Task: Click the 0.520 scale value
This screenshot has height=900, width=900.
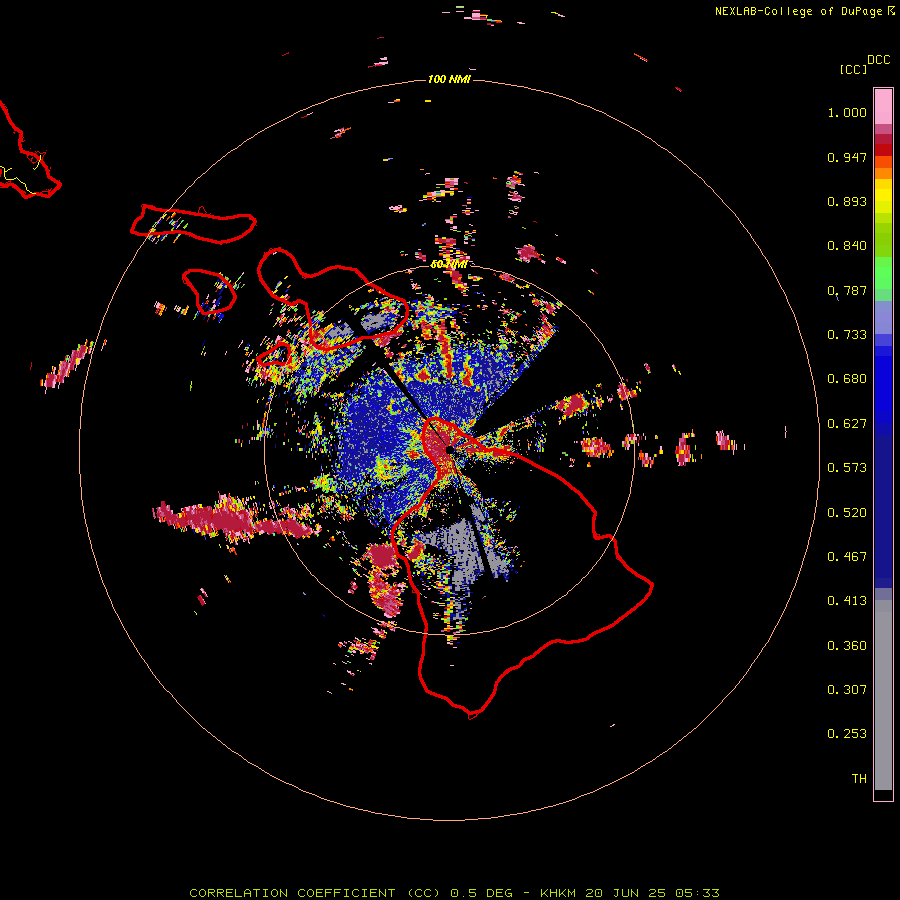Action: (x=847, y=513)
